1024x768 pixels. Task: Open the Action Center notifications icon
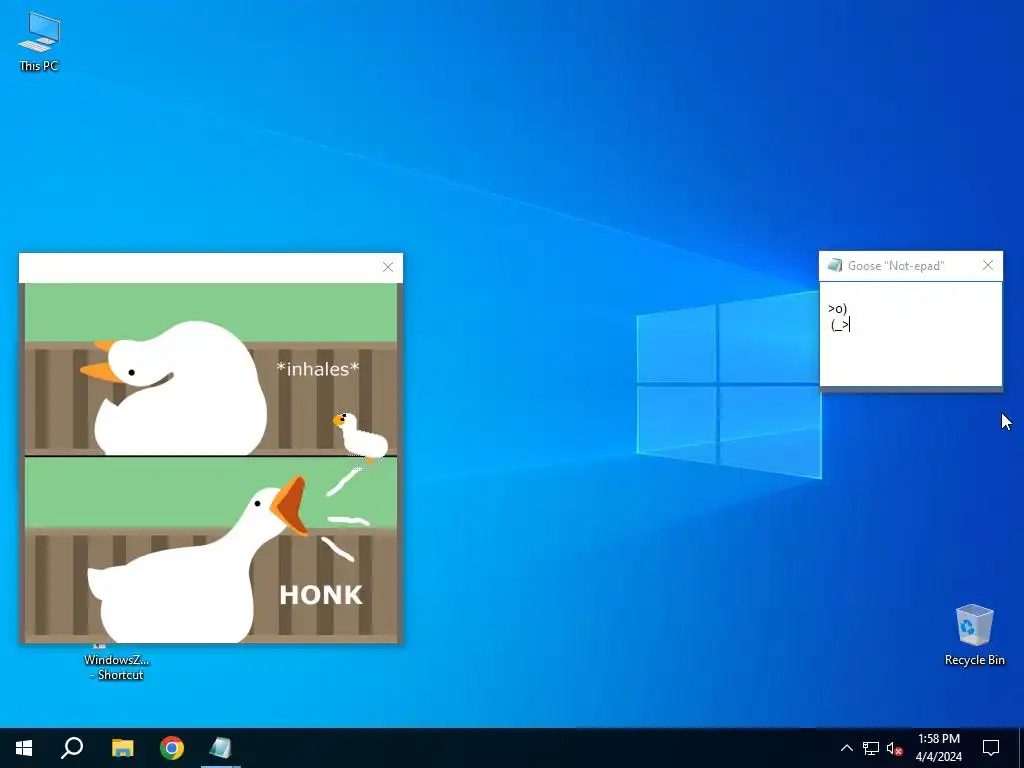click(991, 748)
